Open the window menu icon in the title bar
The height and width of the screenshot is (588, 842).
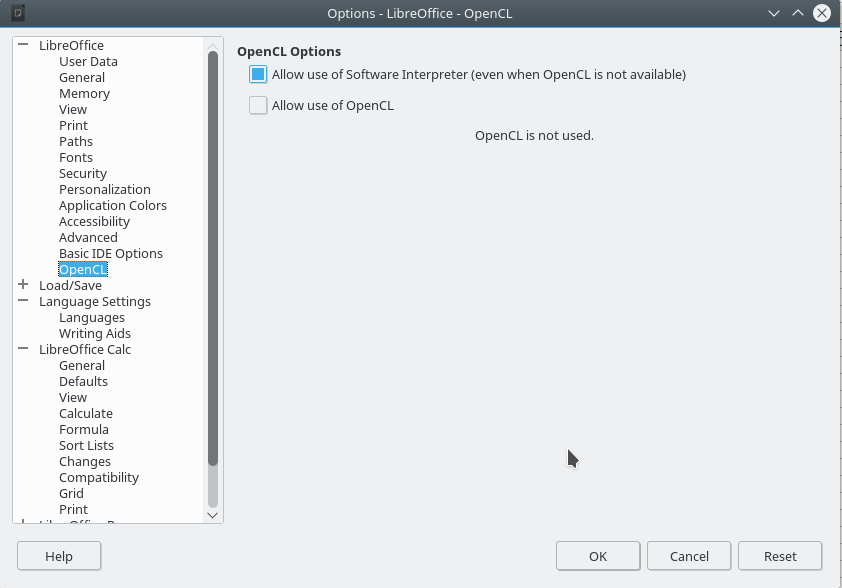click(18, 12)
